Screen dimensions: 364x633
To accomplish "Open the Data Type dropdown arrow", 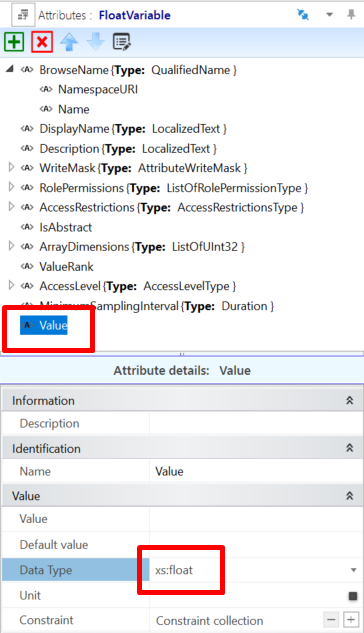I will (354, 570).
